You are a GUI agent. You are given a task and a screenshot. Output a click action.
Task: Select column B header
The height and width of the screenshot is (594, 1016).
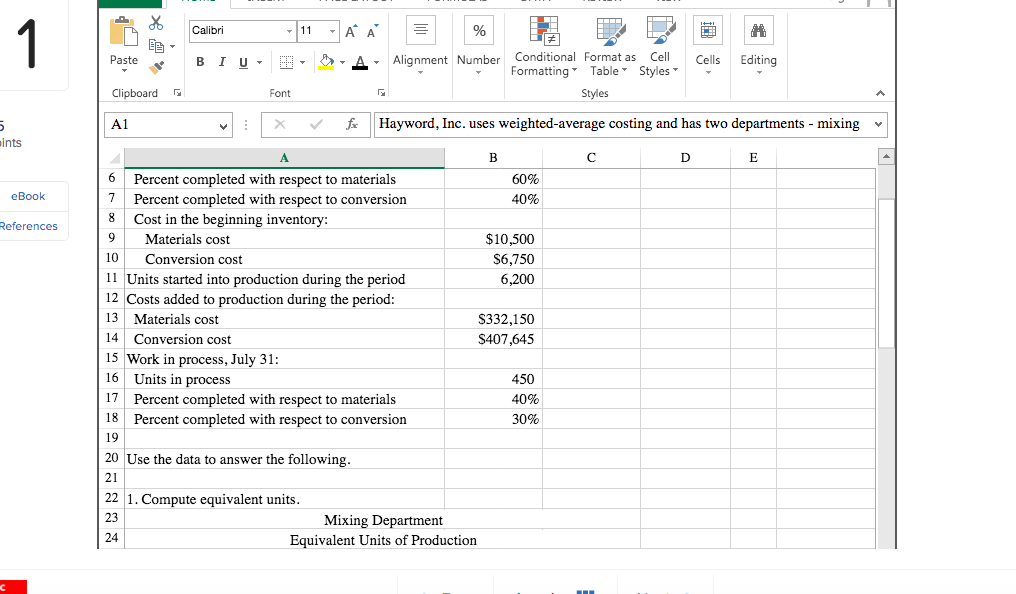[493, 158]
